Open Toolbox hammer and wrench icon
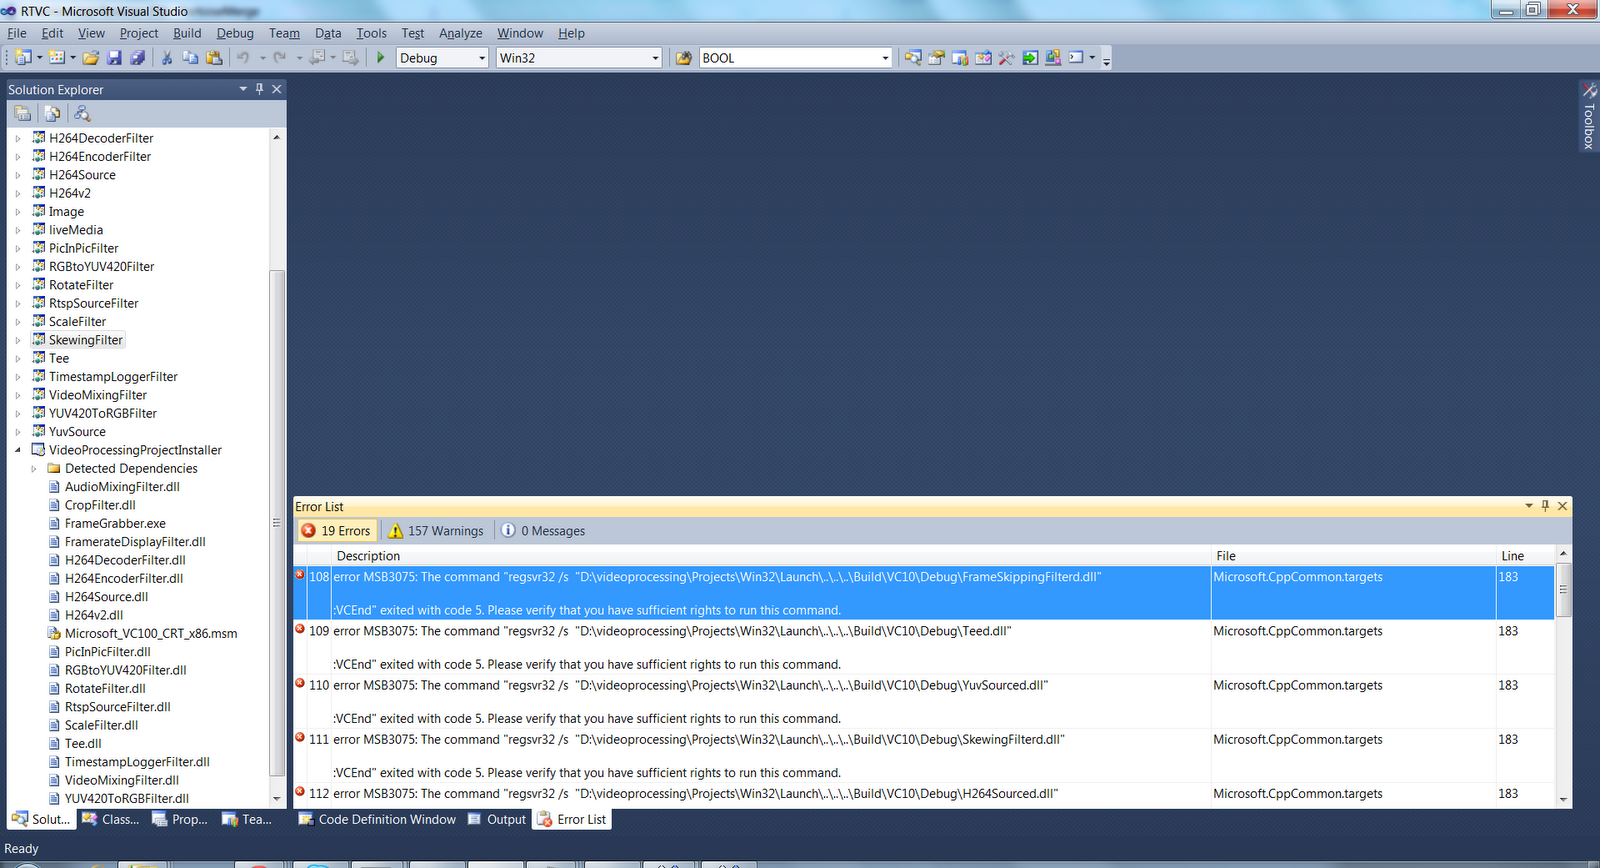 [1006, 58]
